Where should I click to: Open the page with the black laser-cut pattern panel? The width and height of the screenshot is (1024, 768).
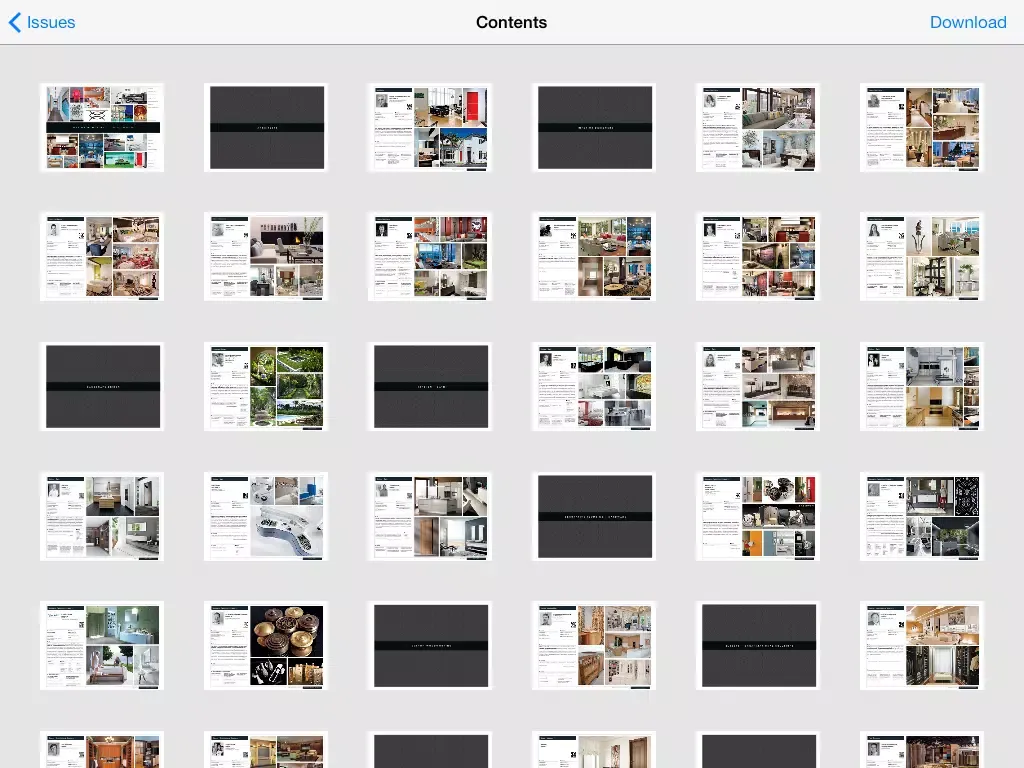pyautogui.click(x=922, y=517)
